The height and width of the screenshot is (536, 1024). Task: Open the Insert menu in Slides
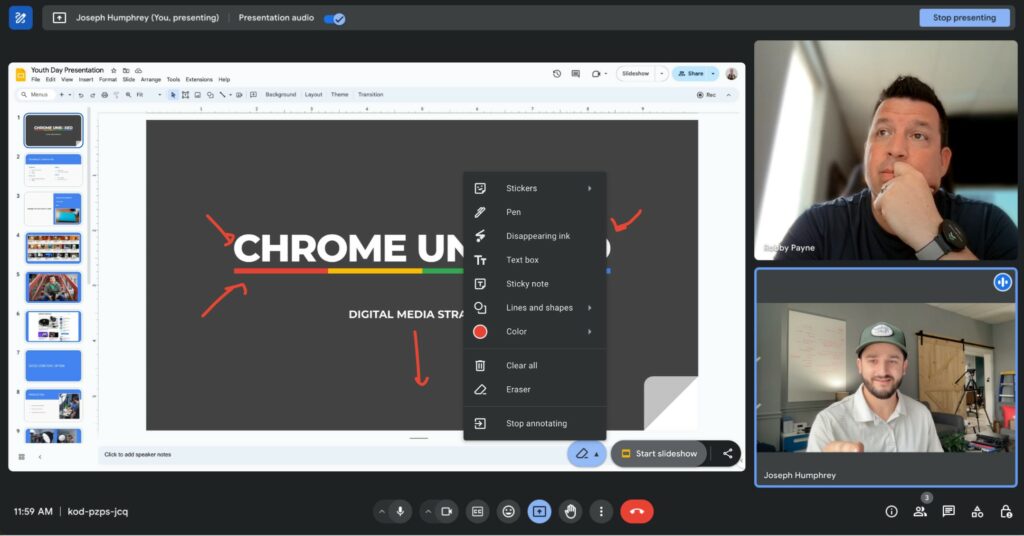[86, 80]
